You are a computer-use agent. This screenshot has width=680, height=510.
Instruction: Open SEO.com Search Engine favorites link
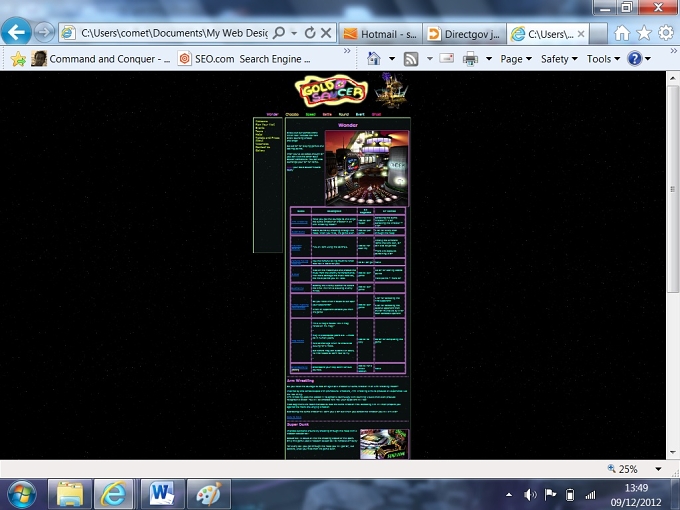tap(245, 59)
